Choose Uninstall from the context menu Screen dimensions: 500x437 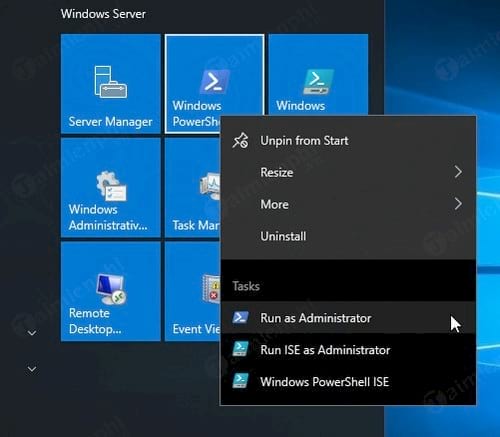click(348, 236)
